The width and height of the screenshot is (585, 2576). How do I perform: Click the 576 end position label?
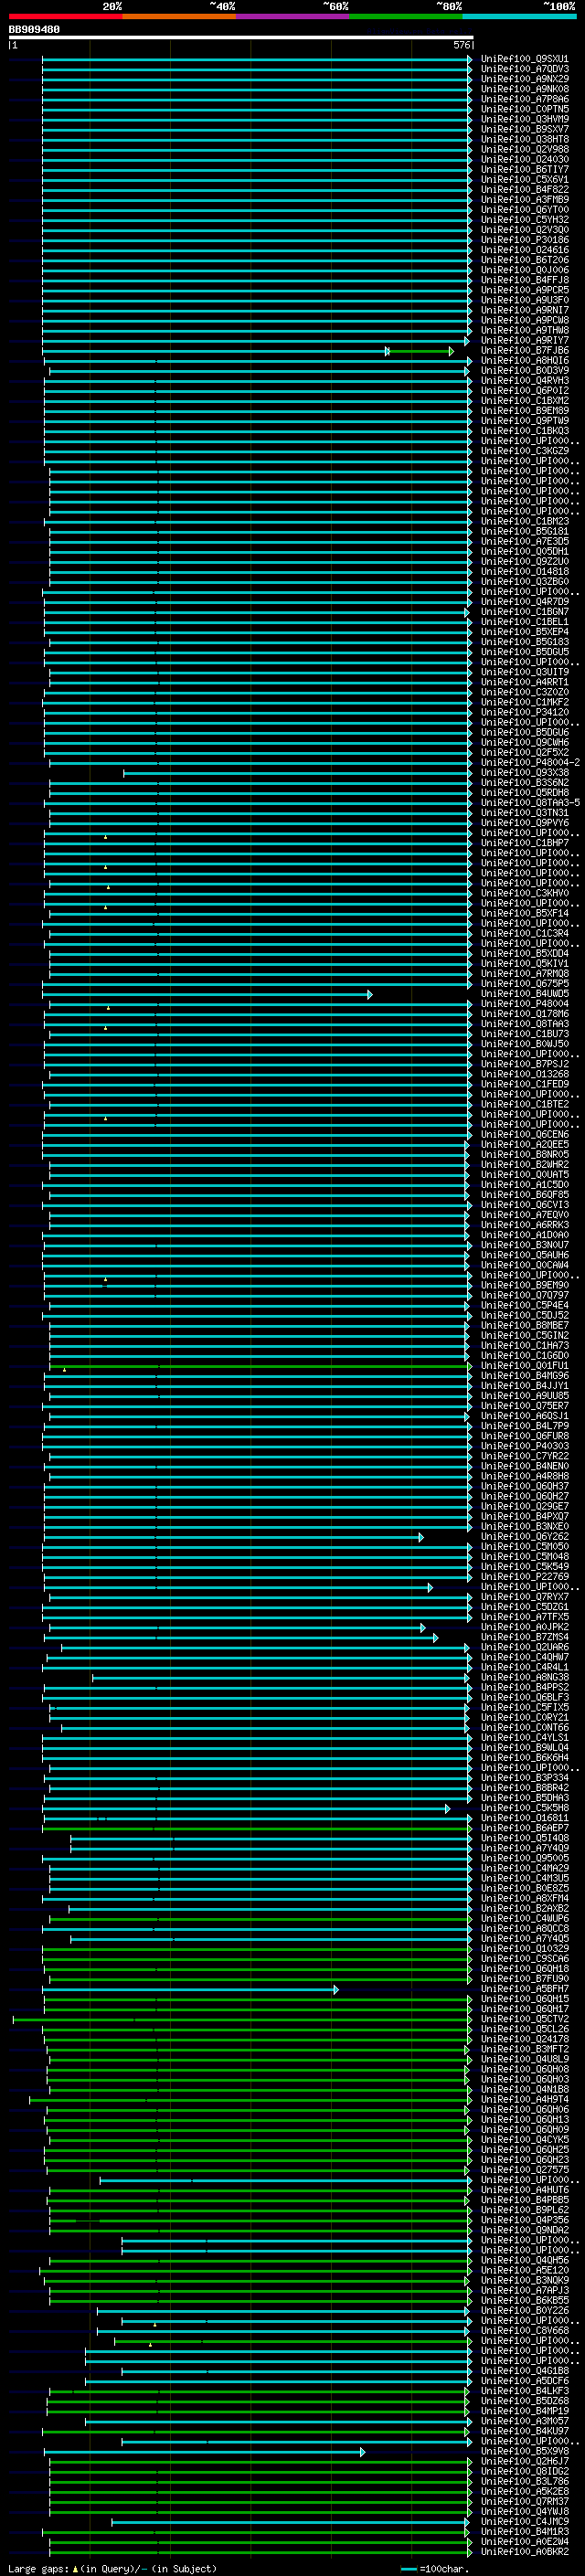point(462,45)
